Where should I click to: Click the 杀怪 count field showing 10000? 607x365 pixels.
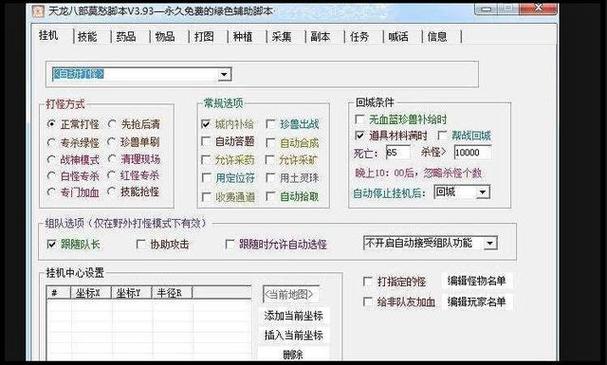click(x=472, y=153)
